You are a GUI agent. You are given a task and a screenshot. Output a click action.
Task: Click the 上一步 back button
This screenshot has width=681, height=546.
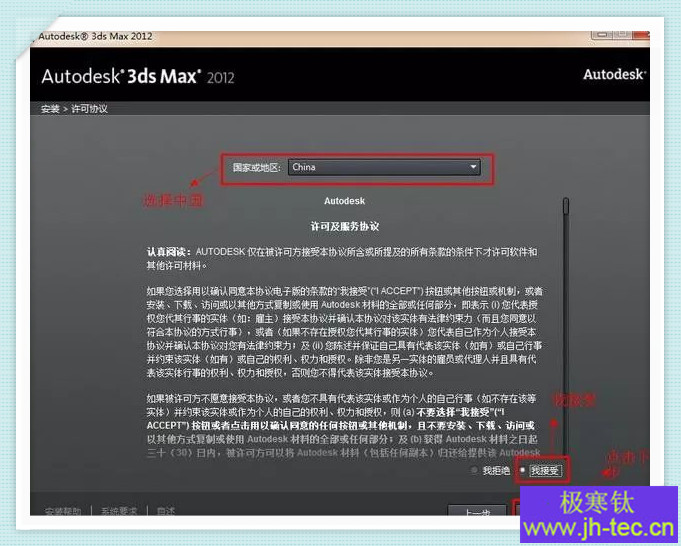[477, 511]
